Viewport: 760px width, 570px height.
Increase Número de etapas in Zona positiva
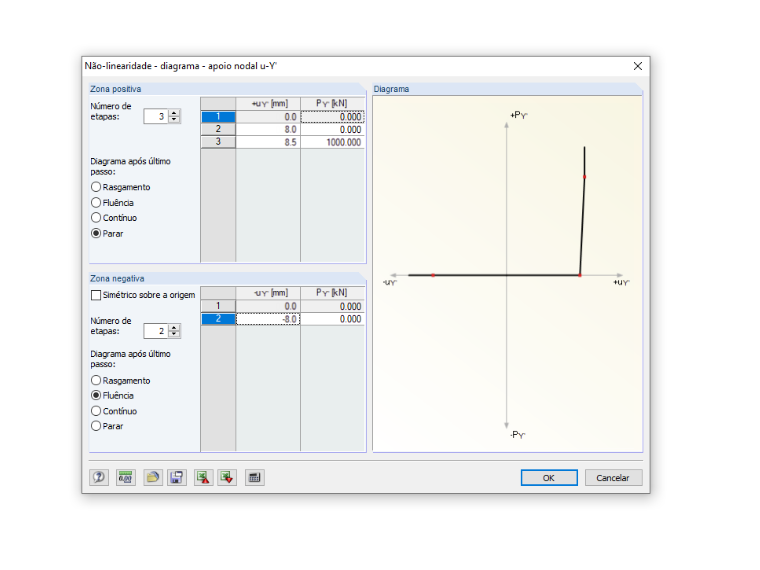[x=174, y=113]
